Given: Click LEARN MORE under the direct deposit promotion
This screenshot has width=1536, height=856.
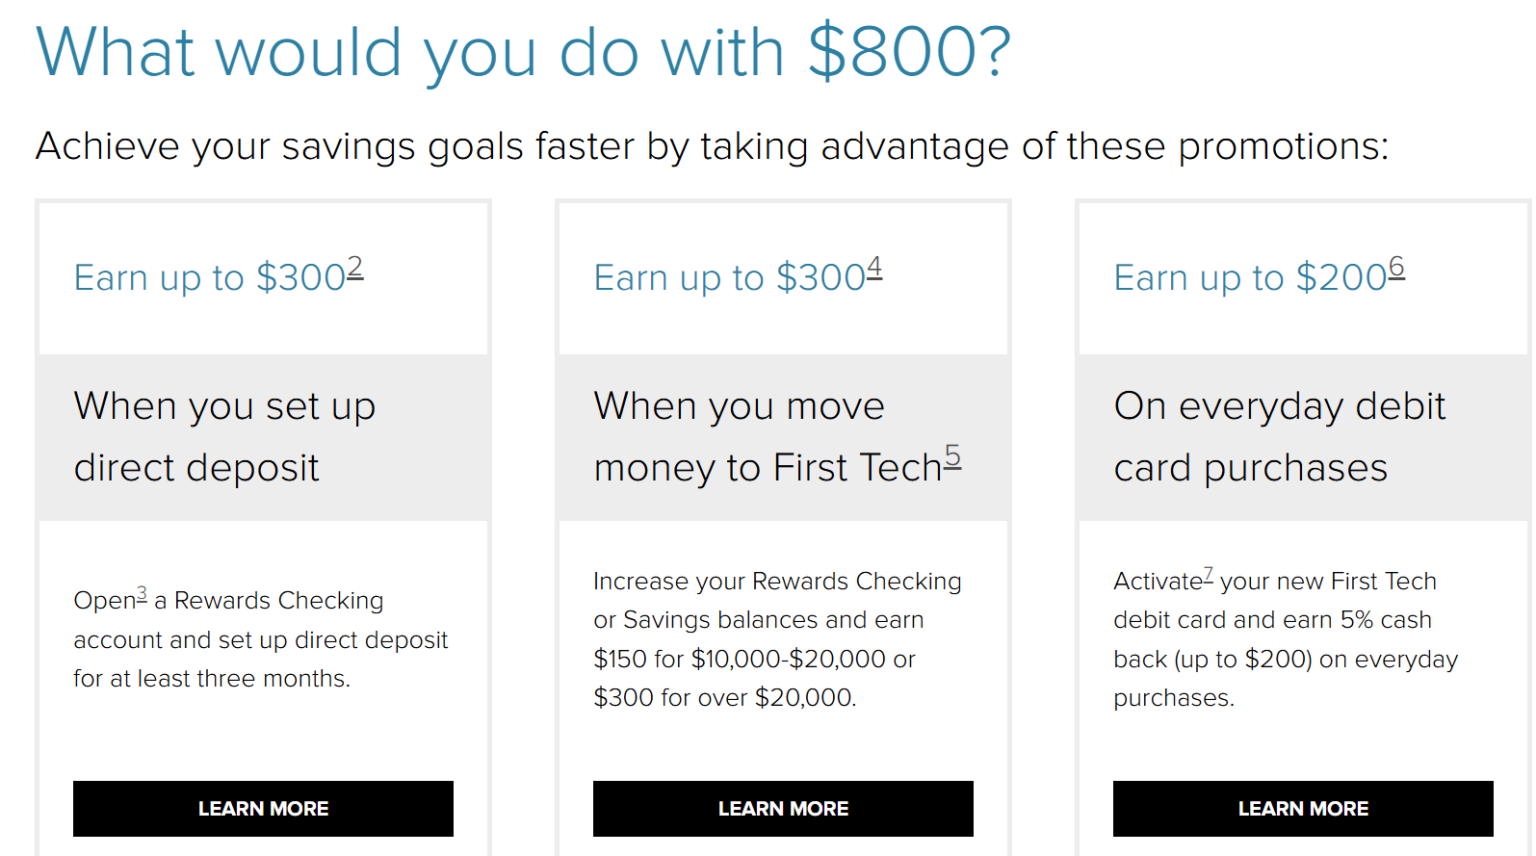Looking at the screenshot, I should pyautogui.click(x=262, y=808).
